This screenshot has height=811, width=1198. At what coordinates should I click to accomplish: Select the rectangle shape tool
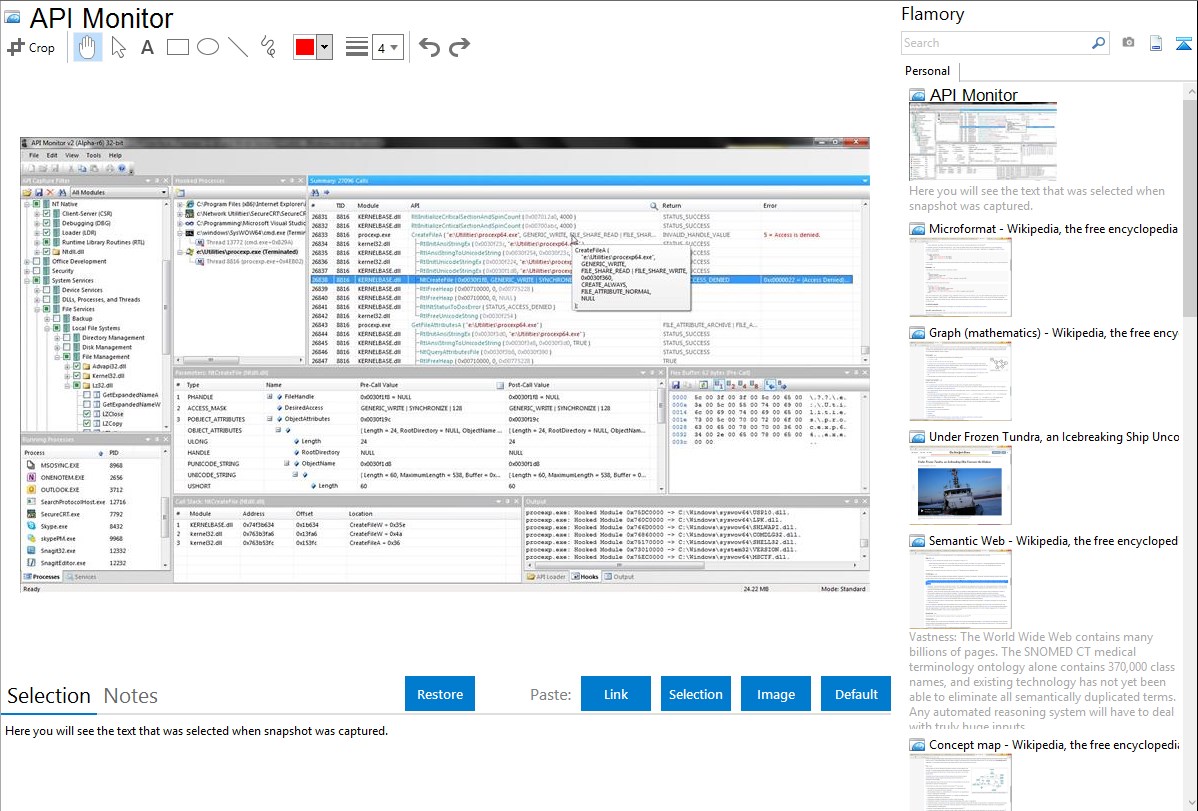point(178,47)
